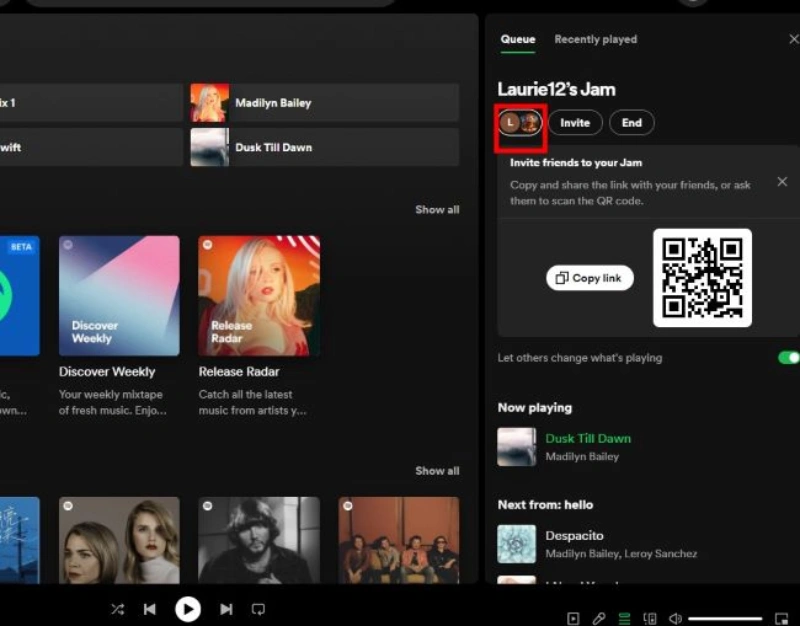This screenshot has width=800, height=626.
Task: Open the Jam participants avatars
Action: coord(520,123)
